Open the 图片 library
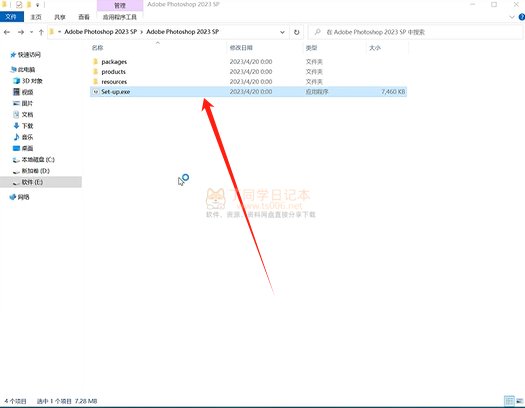 point(27,103)
